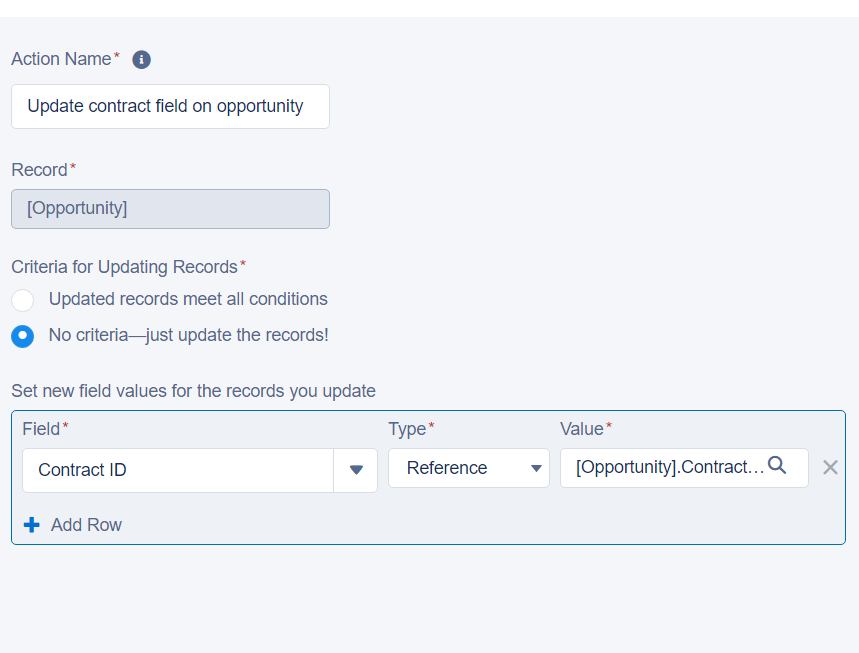This screenshot has height=653, width=859.
Task: Click the magnifier icon in Value field
Action: coord(777,466)
